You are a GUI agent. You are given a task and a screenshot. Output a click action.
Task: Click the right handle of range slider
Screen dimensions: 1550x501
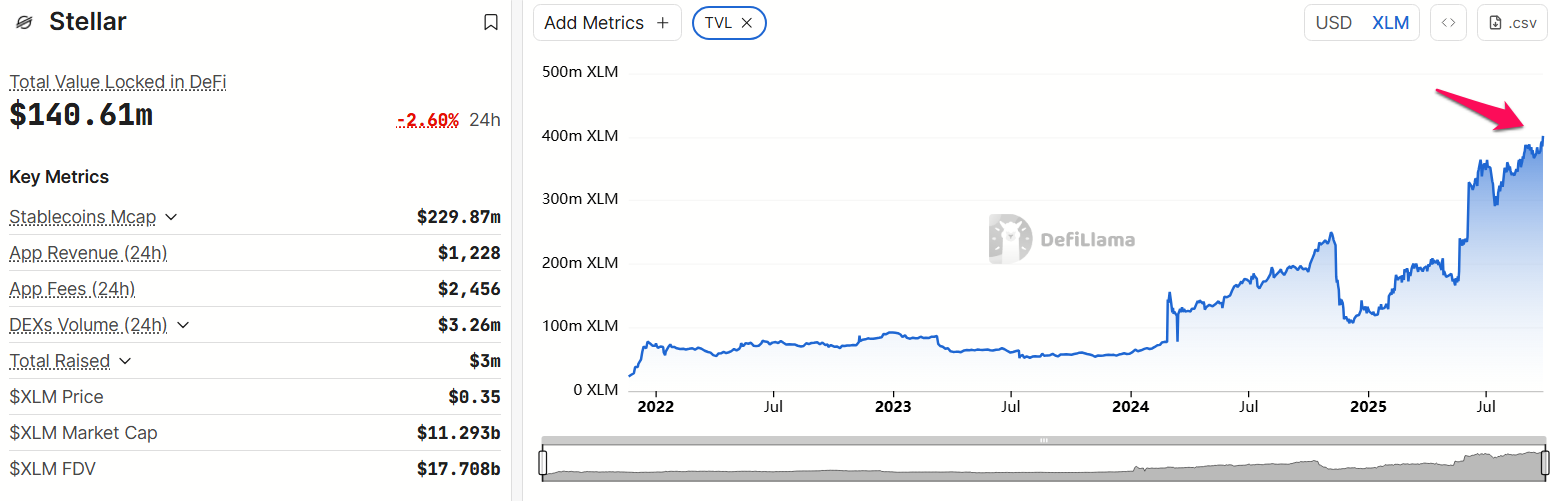(1545, 463)
